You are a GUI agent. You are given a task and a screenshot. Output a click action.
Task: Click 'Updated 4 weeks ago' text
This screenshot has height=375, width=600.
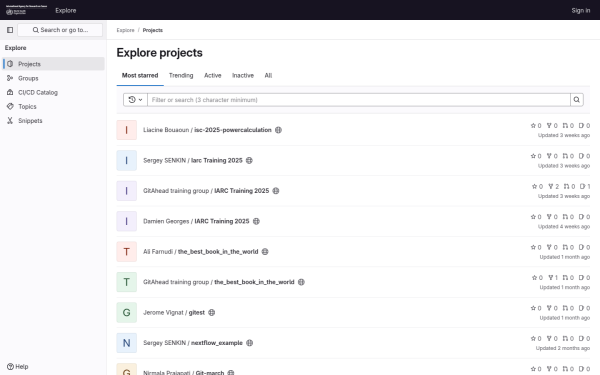point(564,227)
